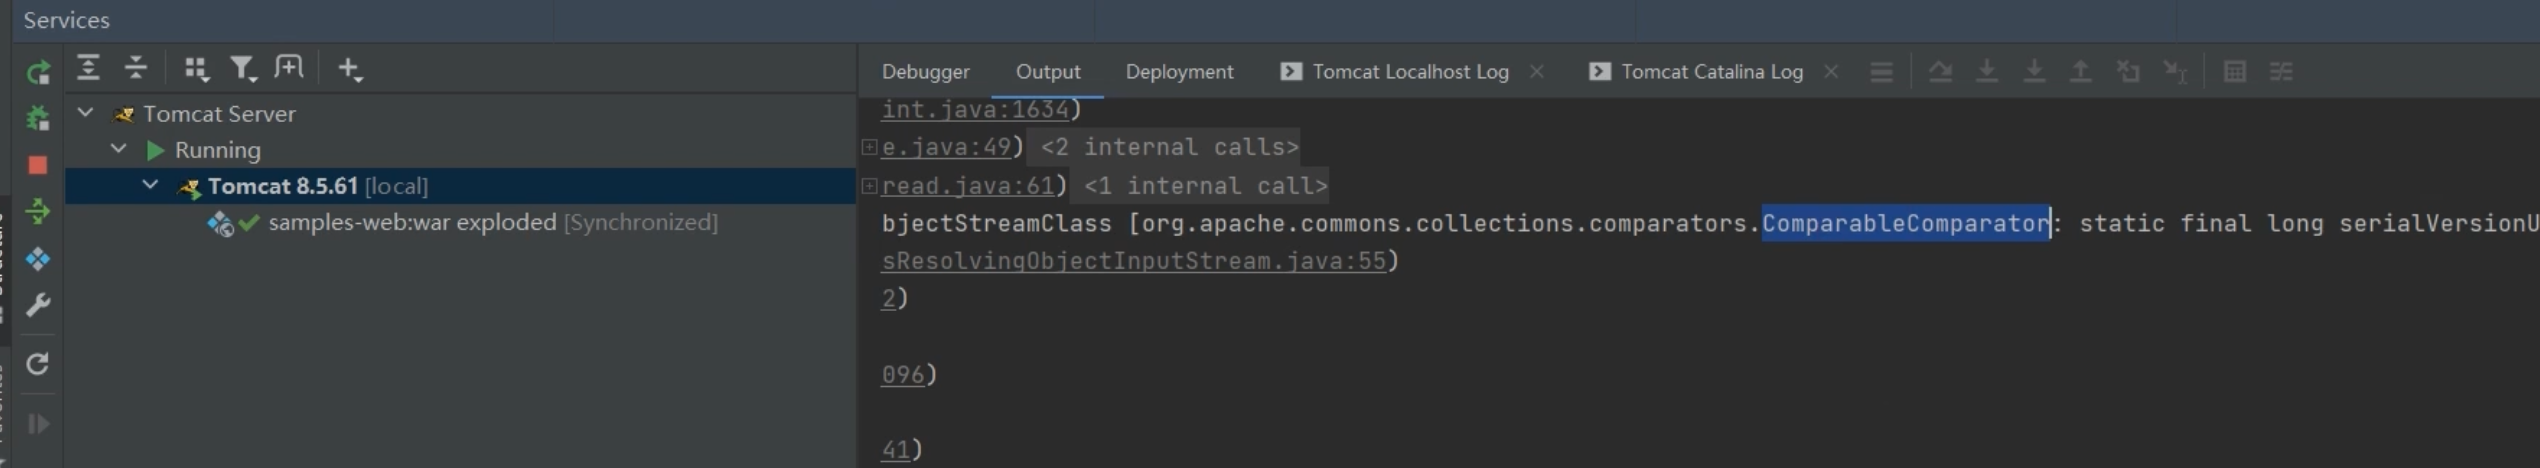Screen dimensions: 2540x468
Task: Open the wrench settings icon
Action: tap(38, 305)
